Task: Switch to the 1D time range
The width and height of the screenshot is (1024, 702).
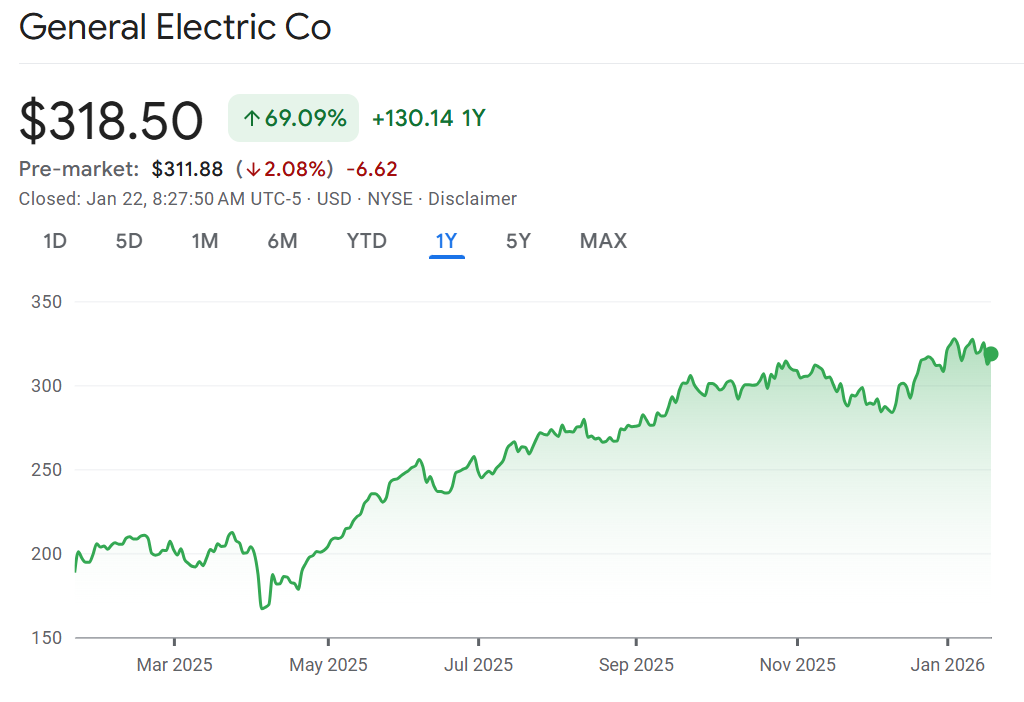Action: (55, 241)
